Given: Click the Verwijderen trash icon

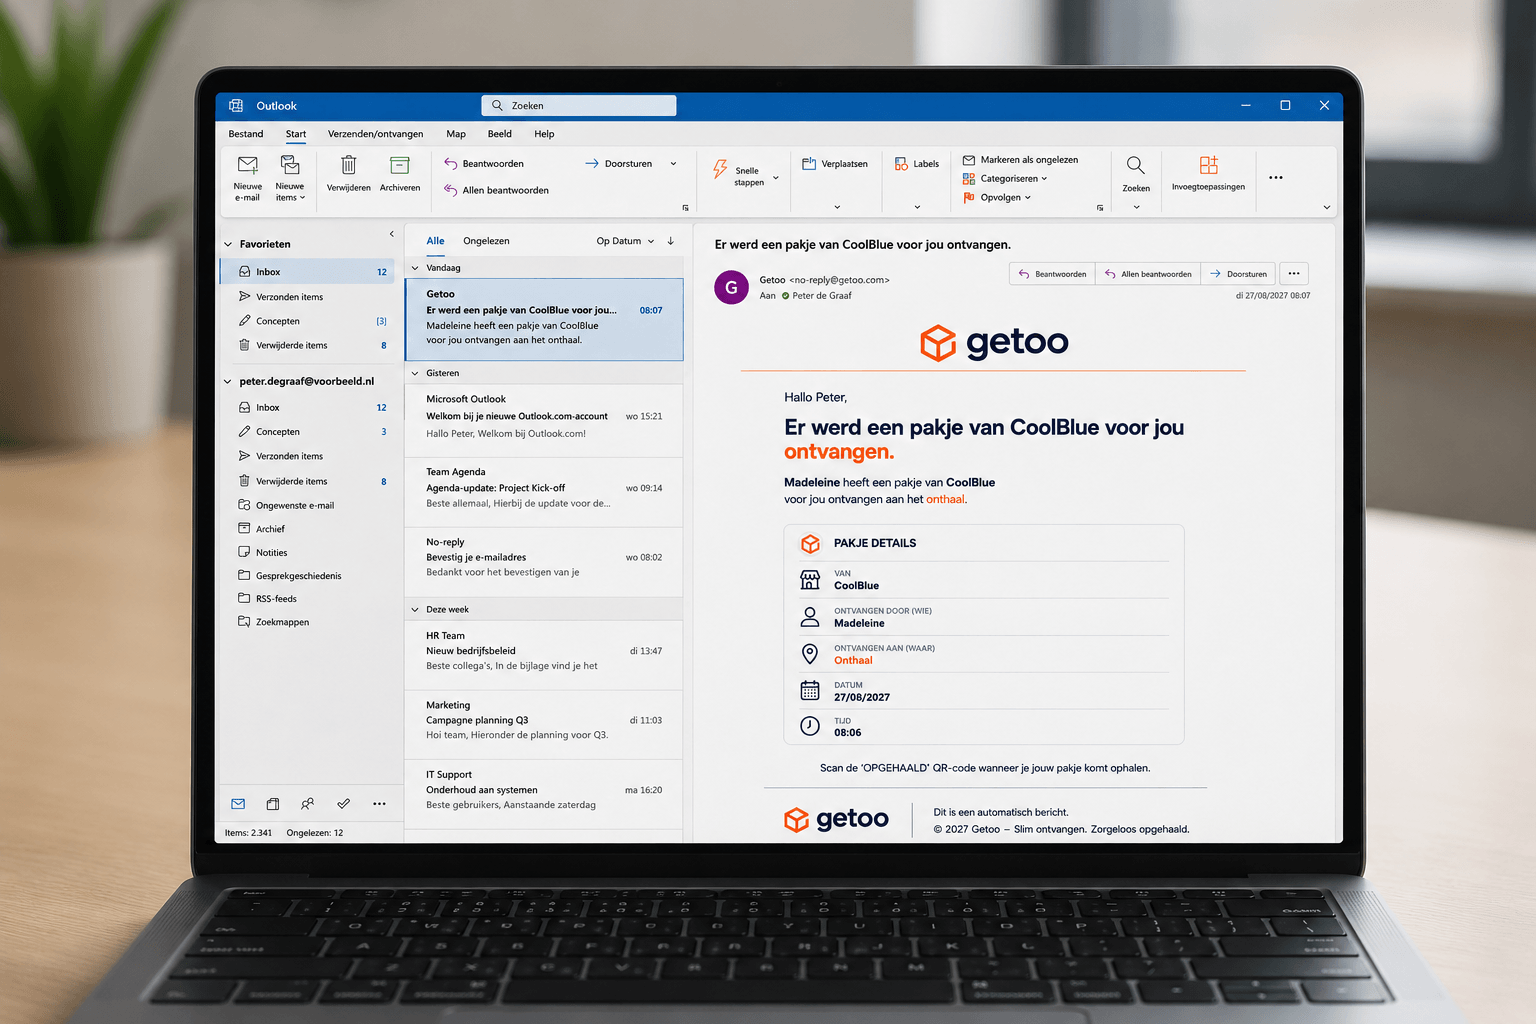Looking at the screenshot, I should pyautogui.click(x=348, y=165).
